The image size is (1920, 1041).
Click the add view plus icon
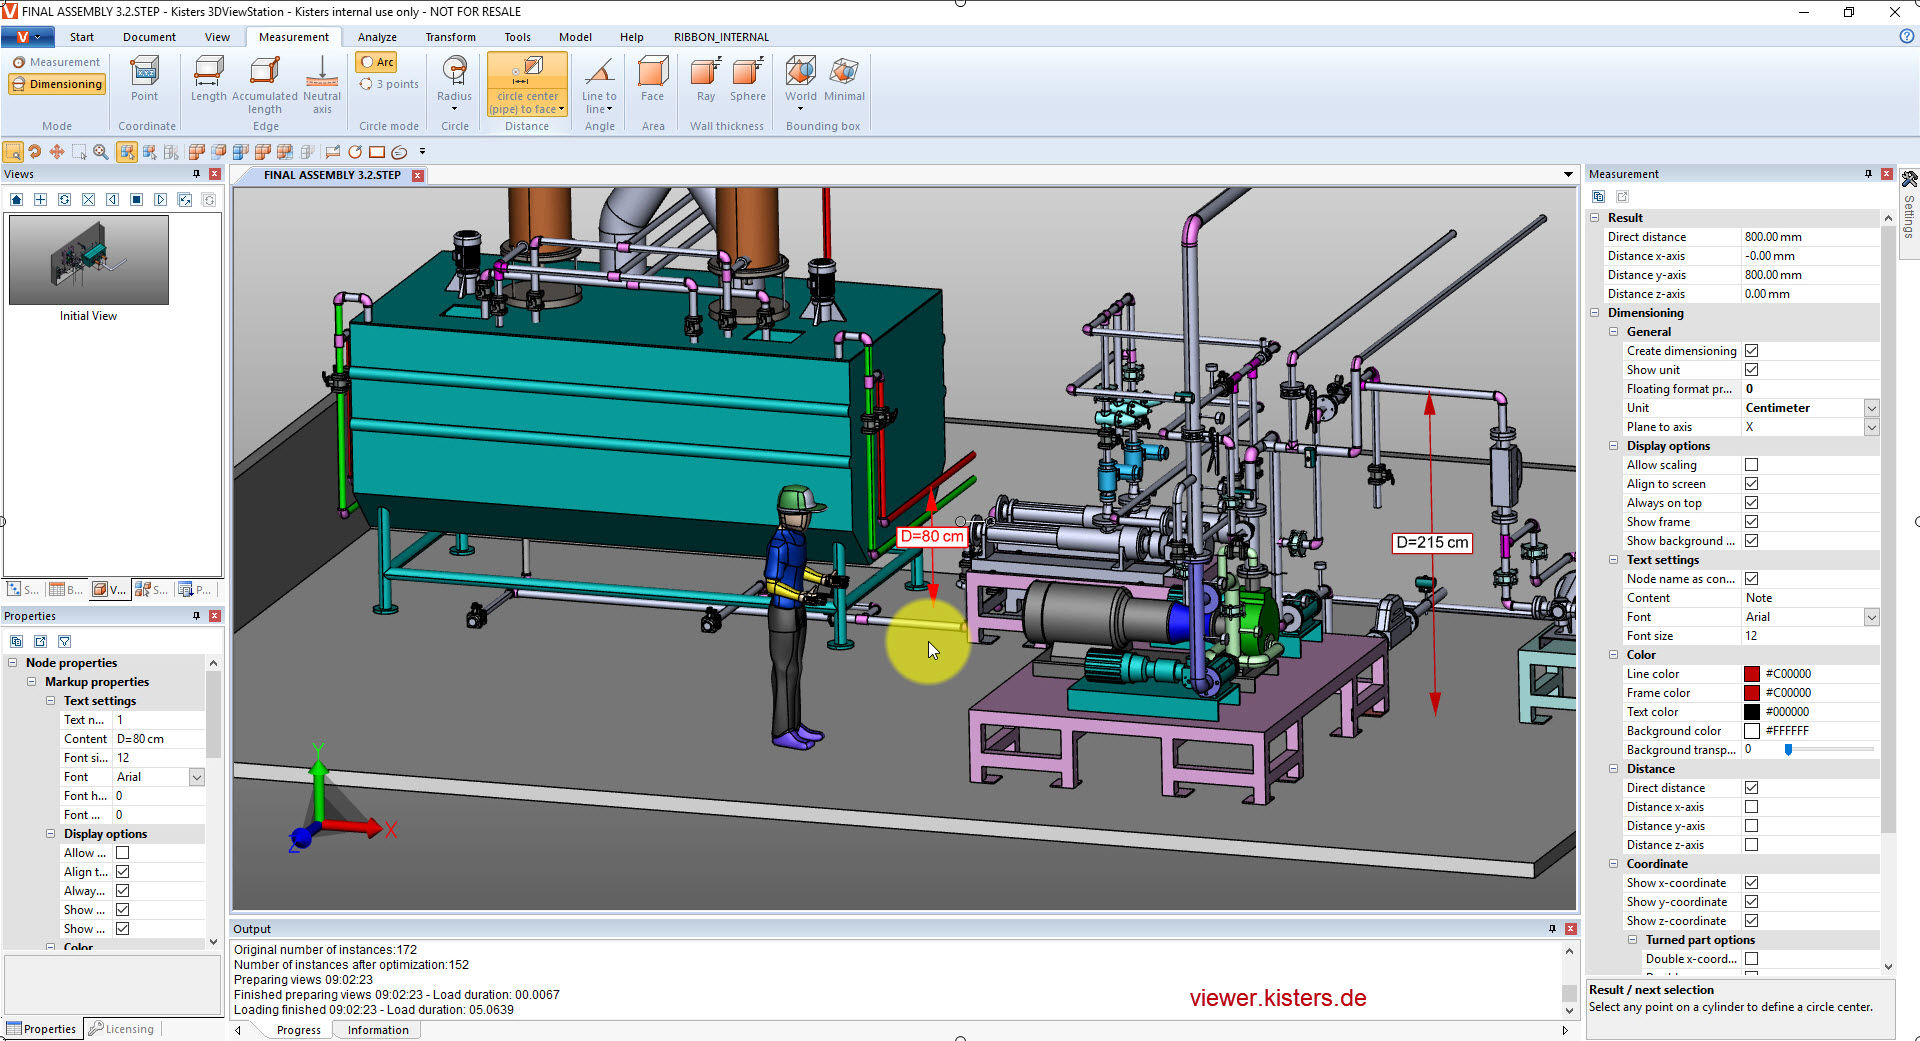click(x=40, y=200)
